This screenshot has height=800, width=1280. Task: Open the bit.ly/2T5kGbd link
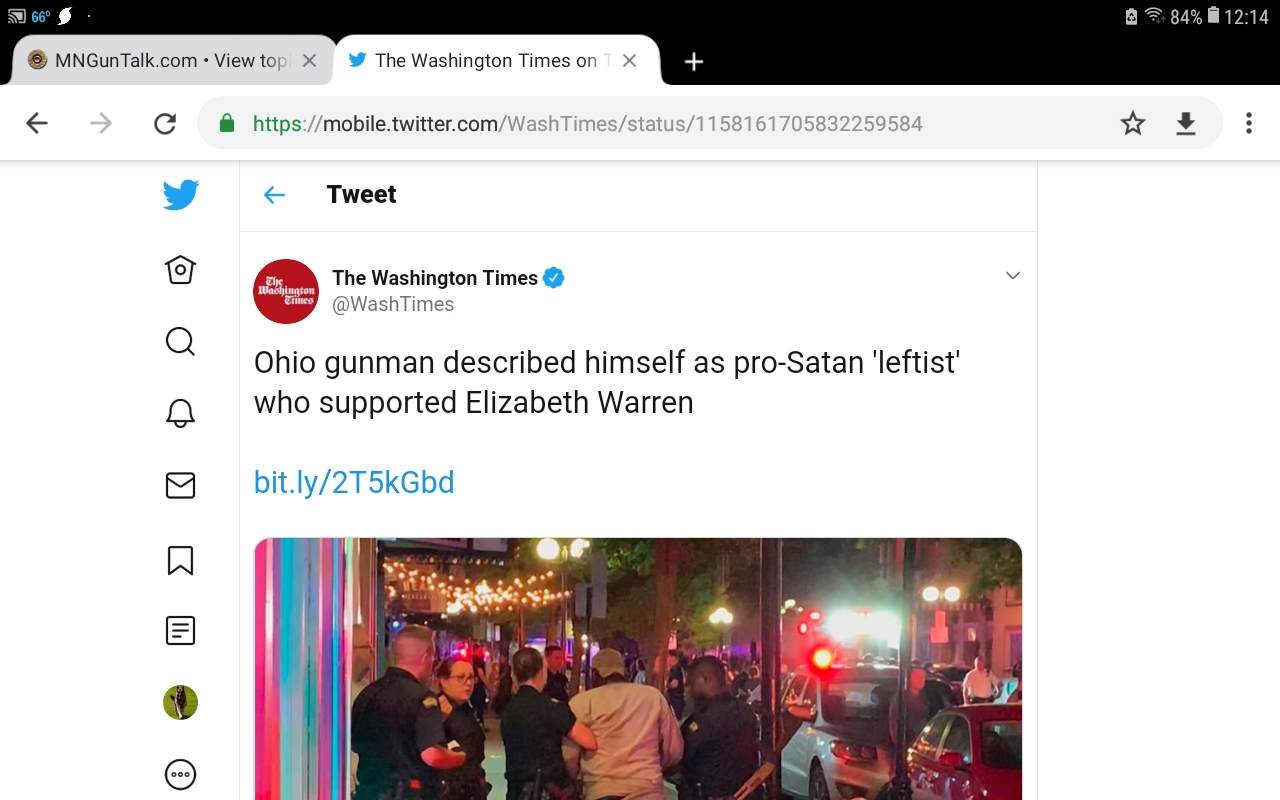pyautogui.click(x=354, y=483)
